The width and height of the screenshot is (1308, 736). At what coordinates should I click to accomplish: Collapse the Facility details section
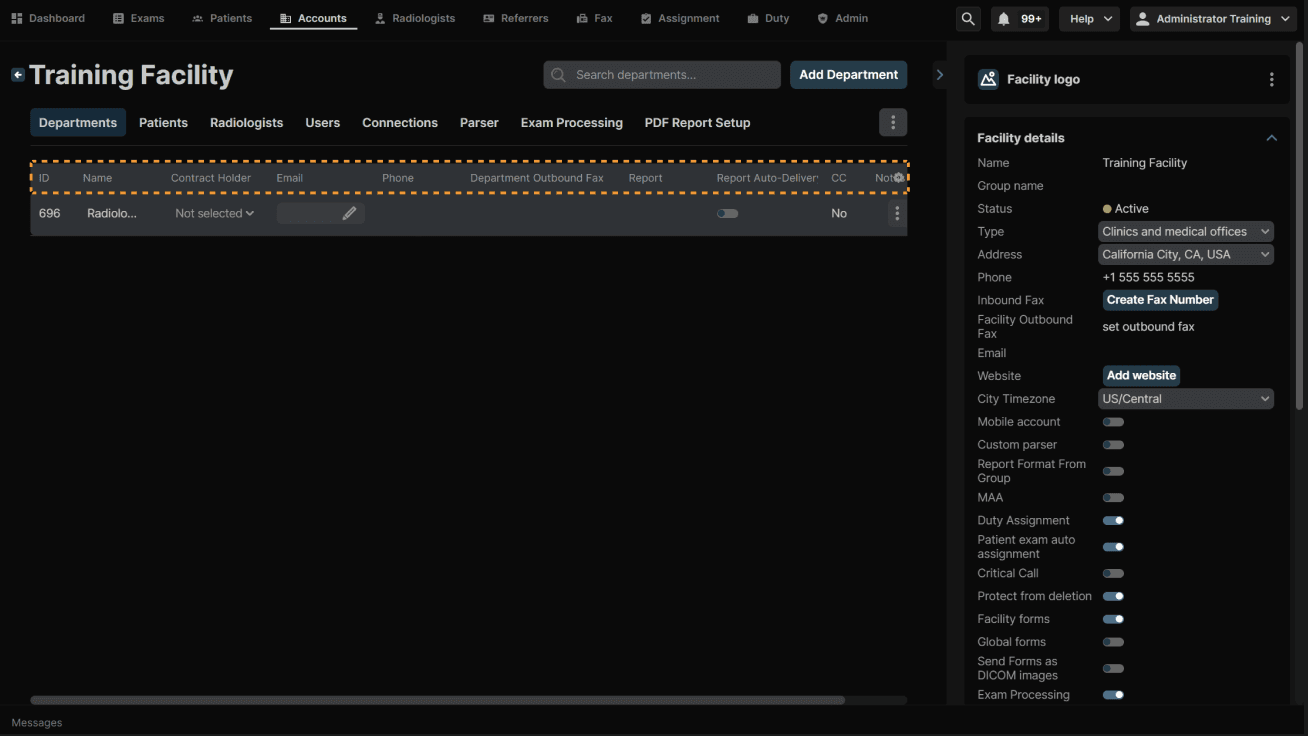1271,138
